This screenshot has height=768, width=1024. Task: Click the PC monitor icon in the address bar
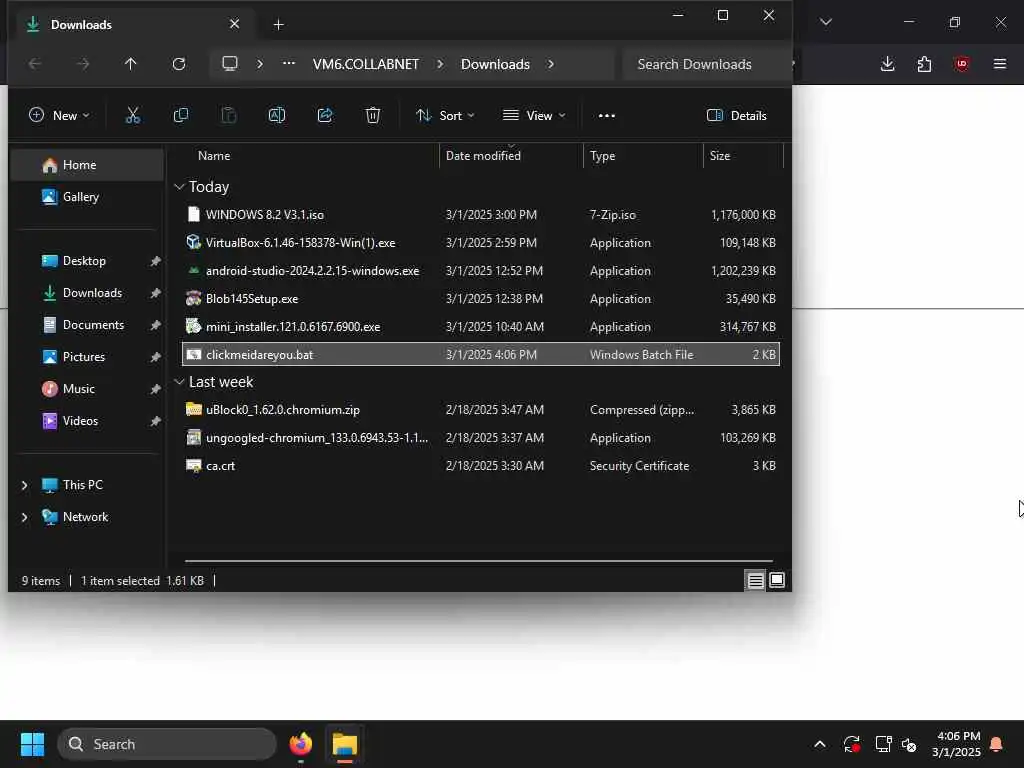pos(230,63)
